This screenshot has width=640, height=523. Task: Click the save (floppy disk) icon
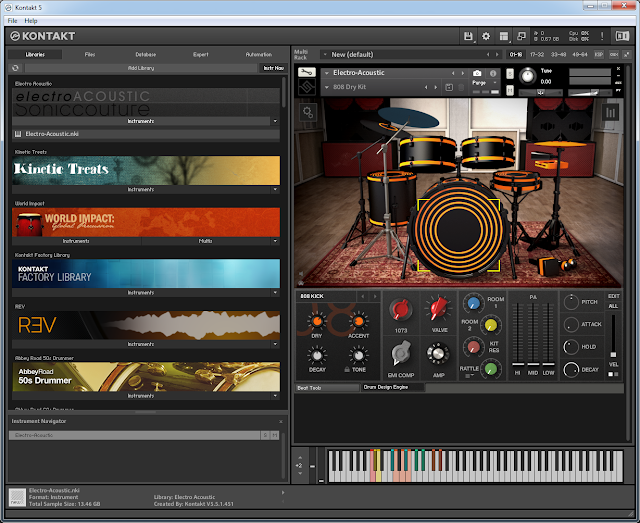(469, 36)
